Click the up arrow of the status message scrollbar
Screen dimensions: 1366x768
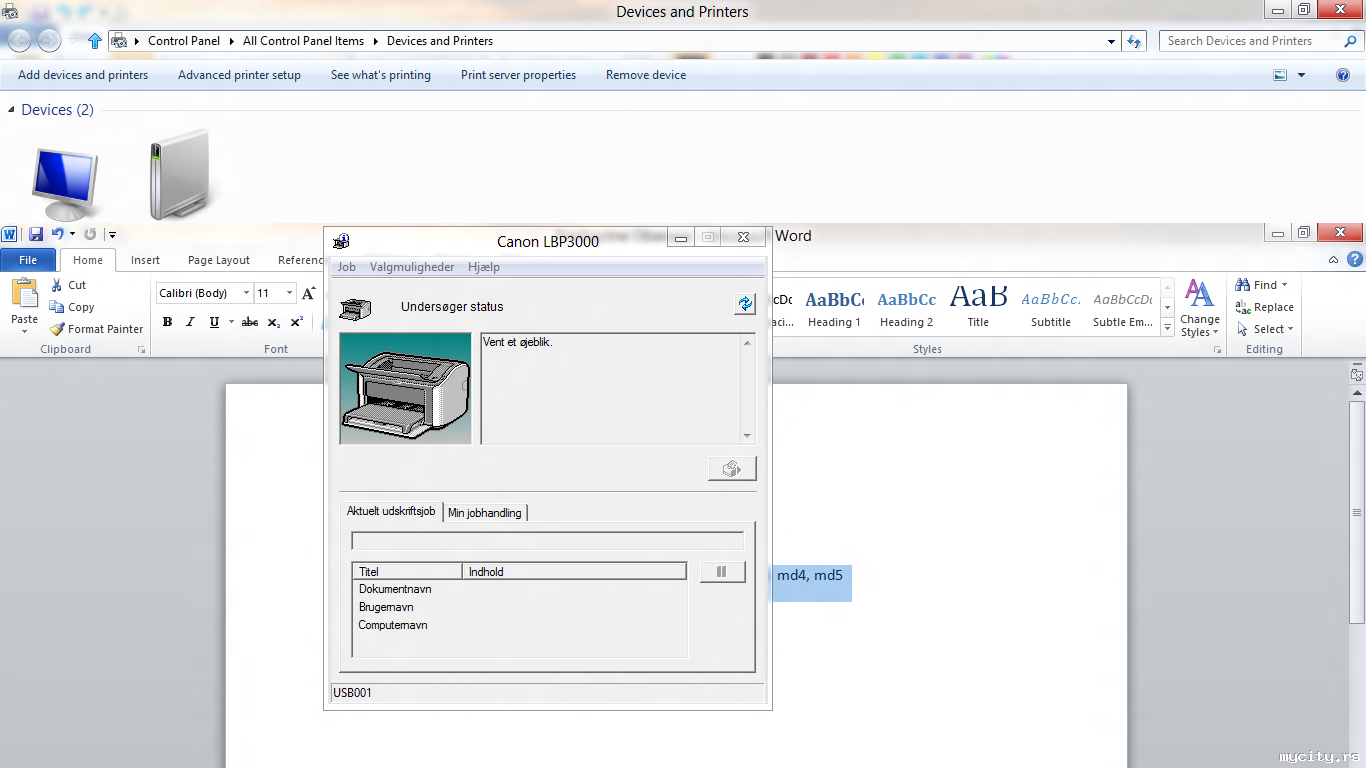coord(747,343)
